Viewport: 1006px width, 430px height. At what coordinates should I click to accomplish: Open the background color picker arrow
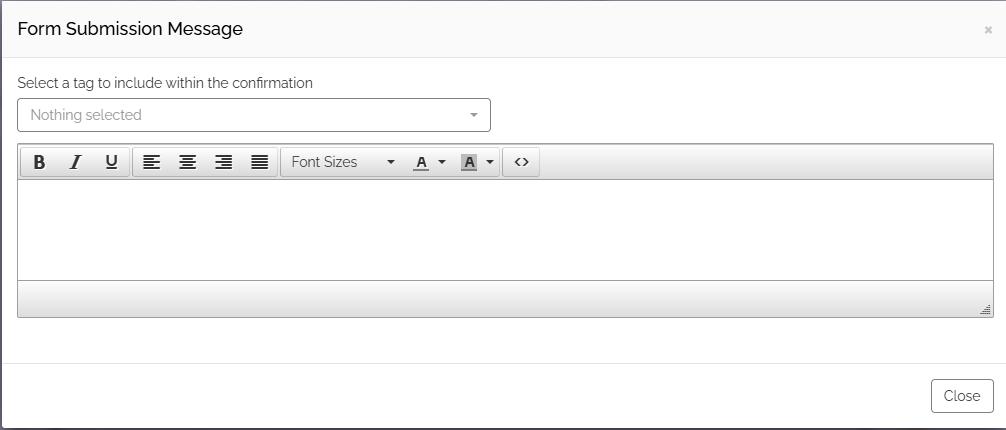point(490,162)
